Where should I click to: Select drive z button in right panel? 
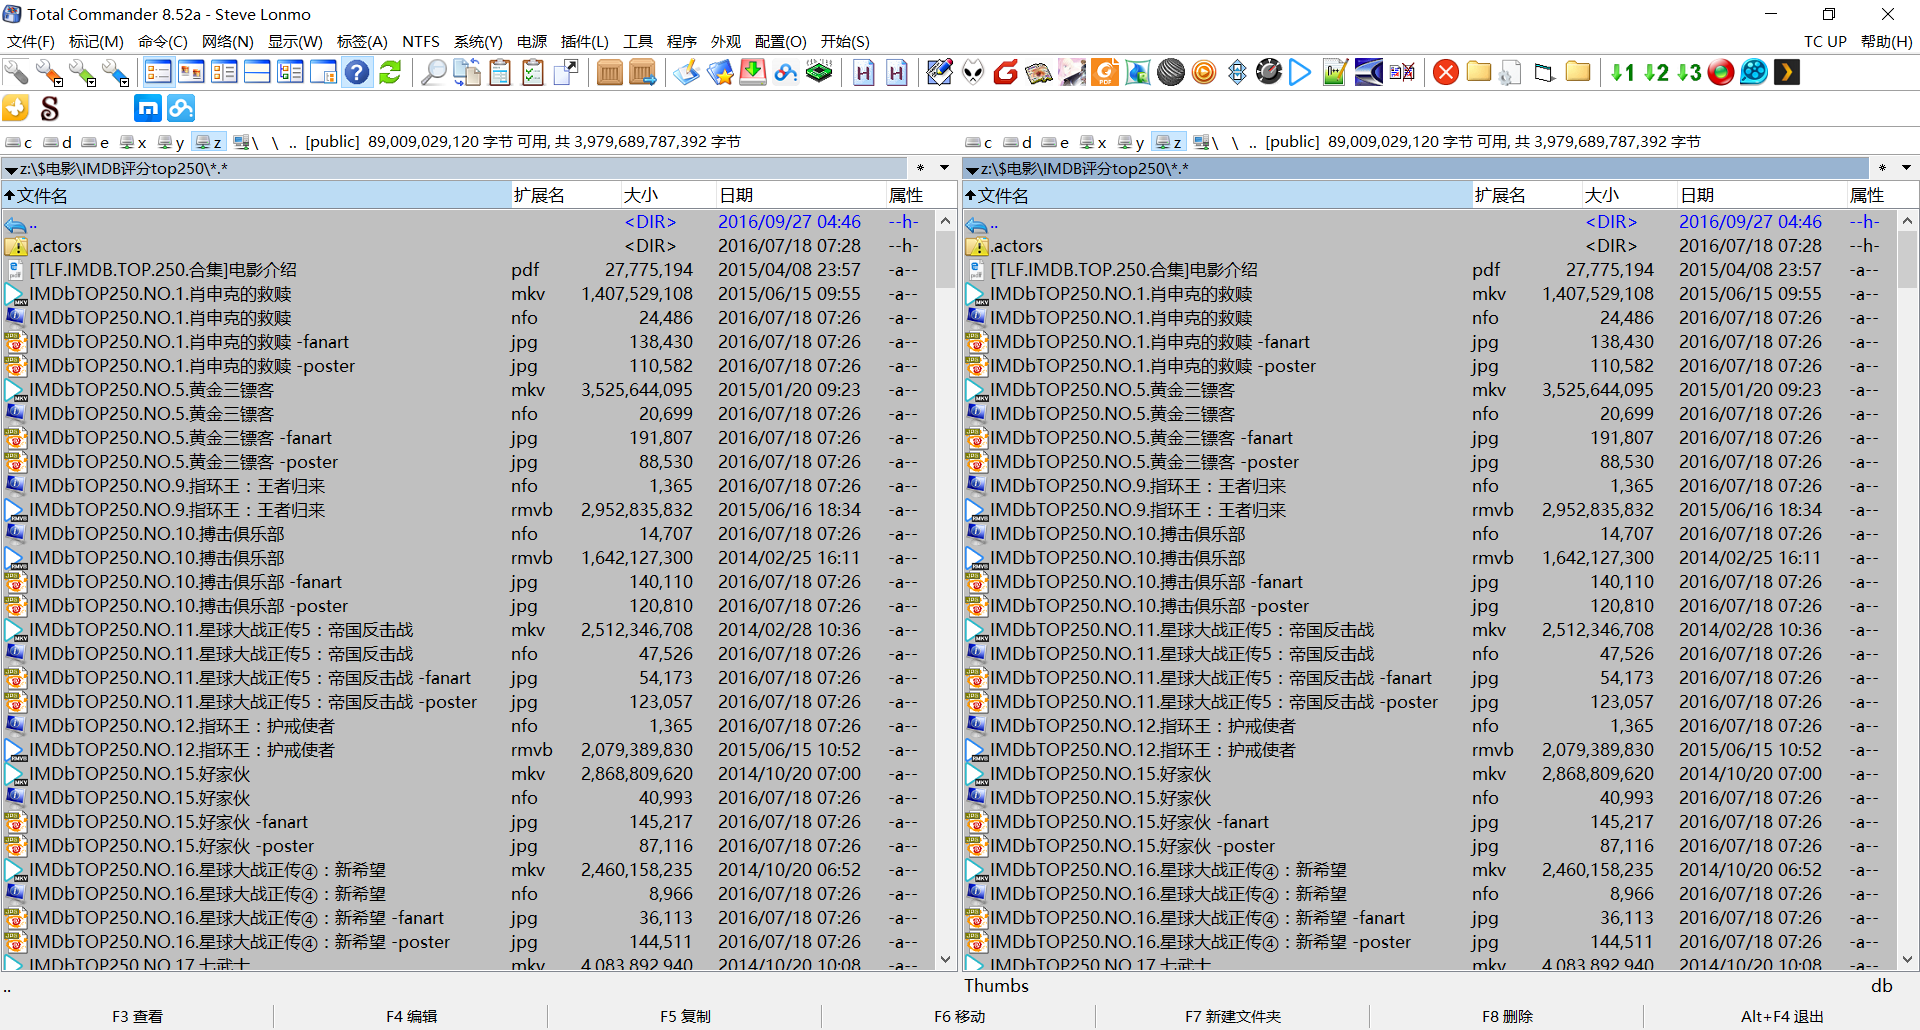(1169, 142)
